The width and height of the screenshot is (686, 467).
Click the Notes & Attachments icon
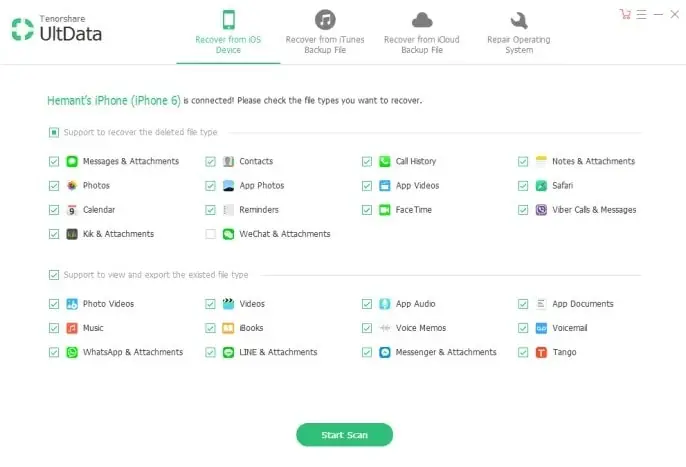[541, 162]
